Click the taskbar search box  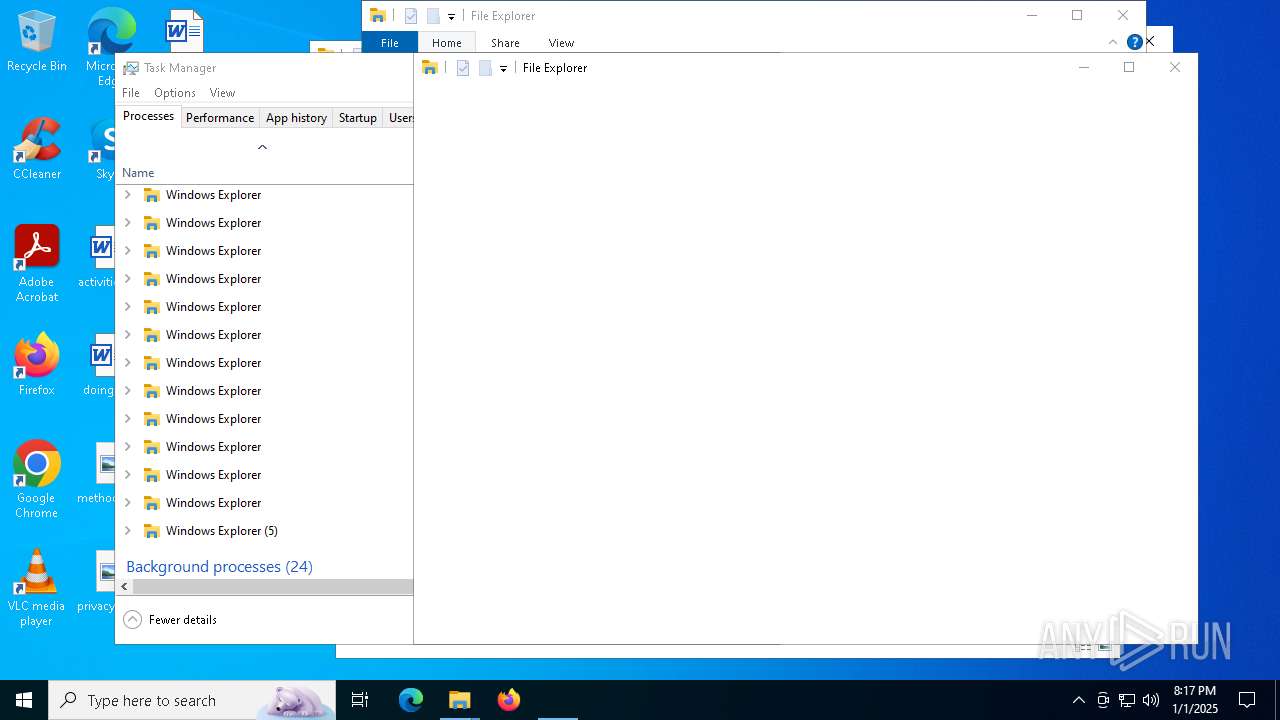(192, 700)
